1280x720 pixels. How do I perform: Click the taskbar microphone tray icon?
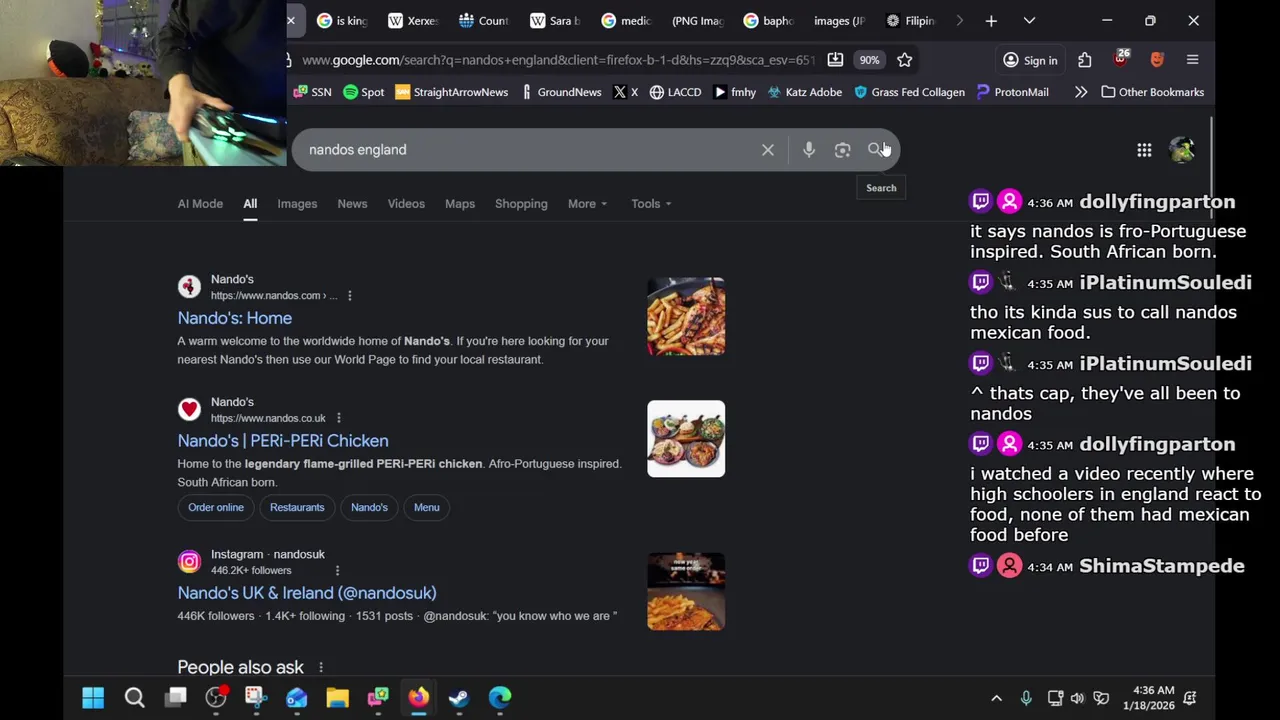pos(1026,698)
